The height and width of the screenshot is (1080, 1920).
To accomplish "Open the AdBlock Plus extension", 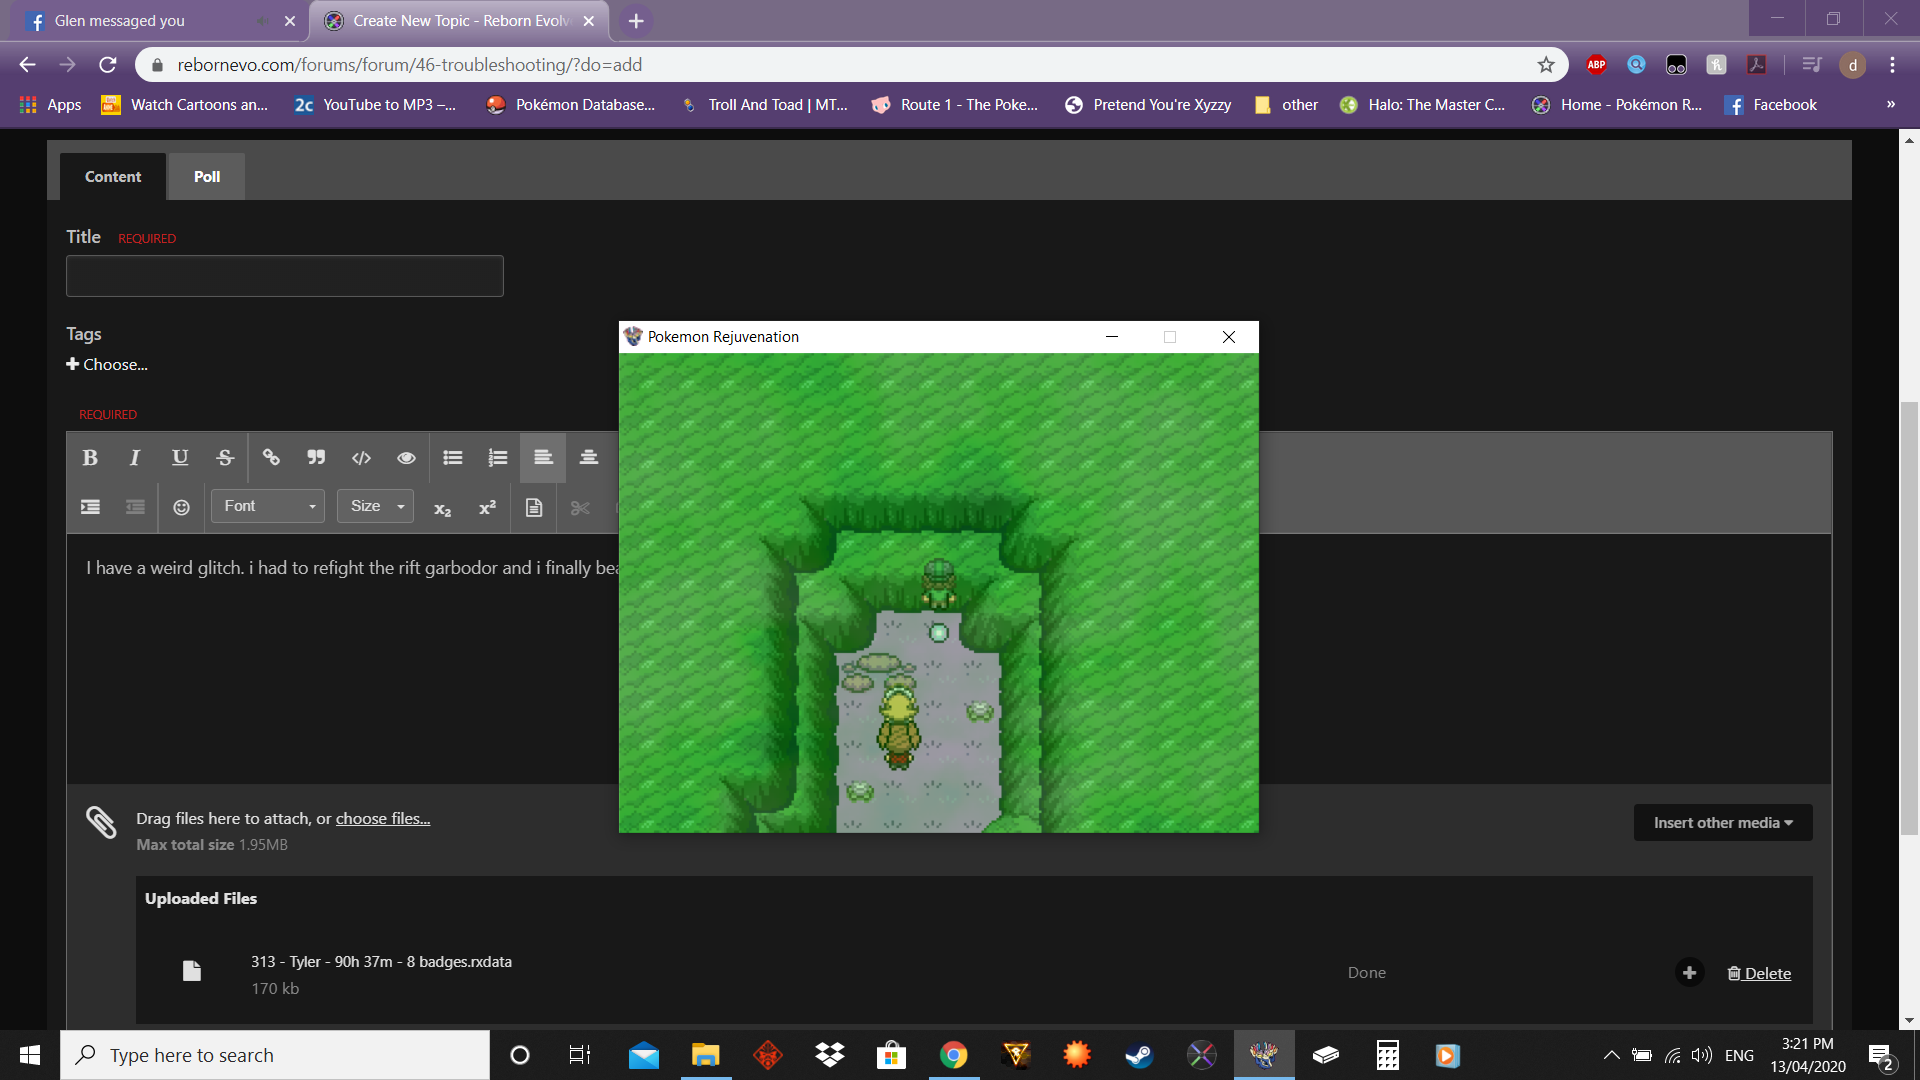I will [x=1596, y=65].
